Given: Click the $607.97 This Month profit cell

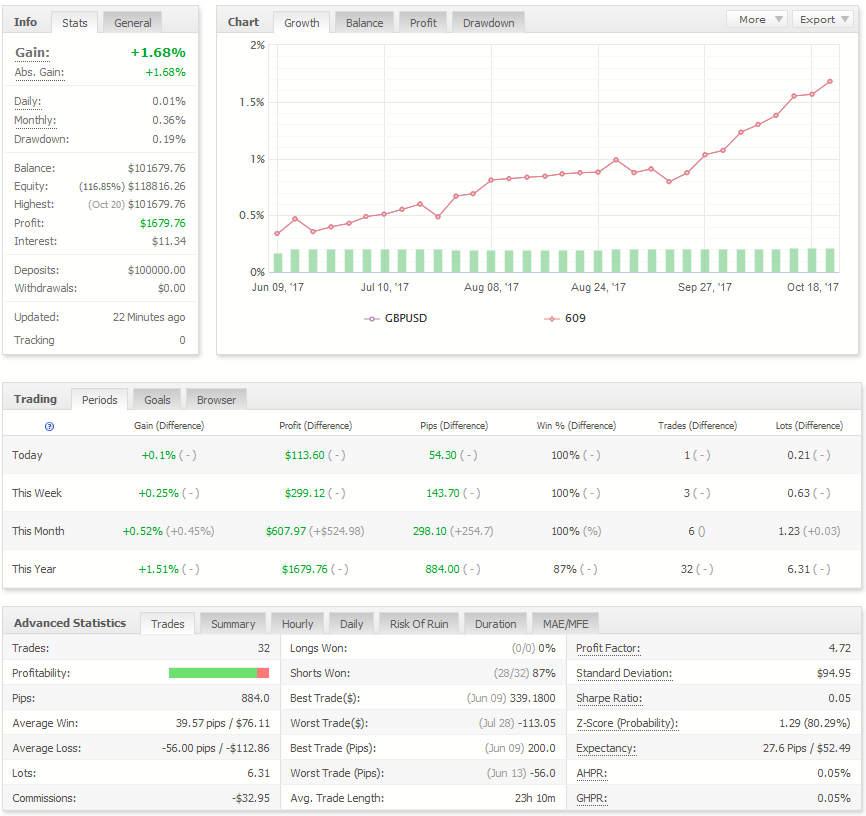Looking at the screenshot, I should pyautogui.click(x=286, y=531).
